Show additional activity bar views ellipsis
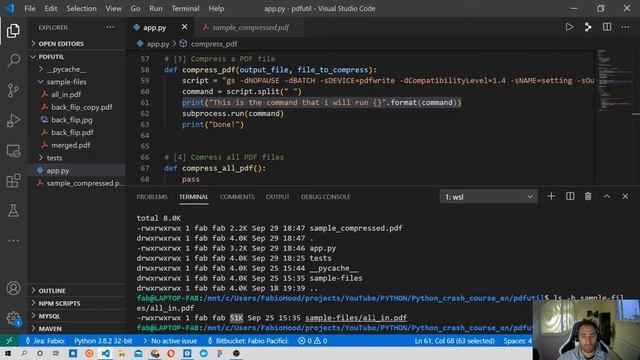Screen dimensions: 640x360 [13, 240]
